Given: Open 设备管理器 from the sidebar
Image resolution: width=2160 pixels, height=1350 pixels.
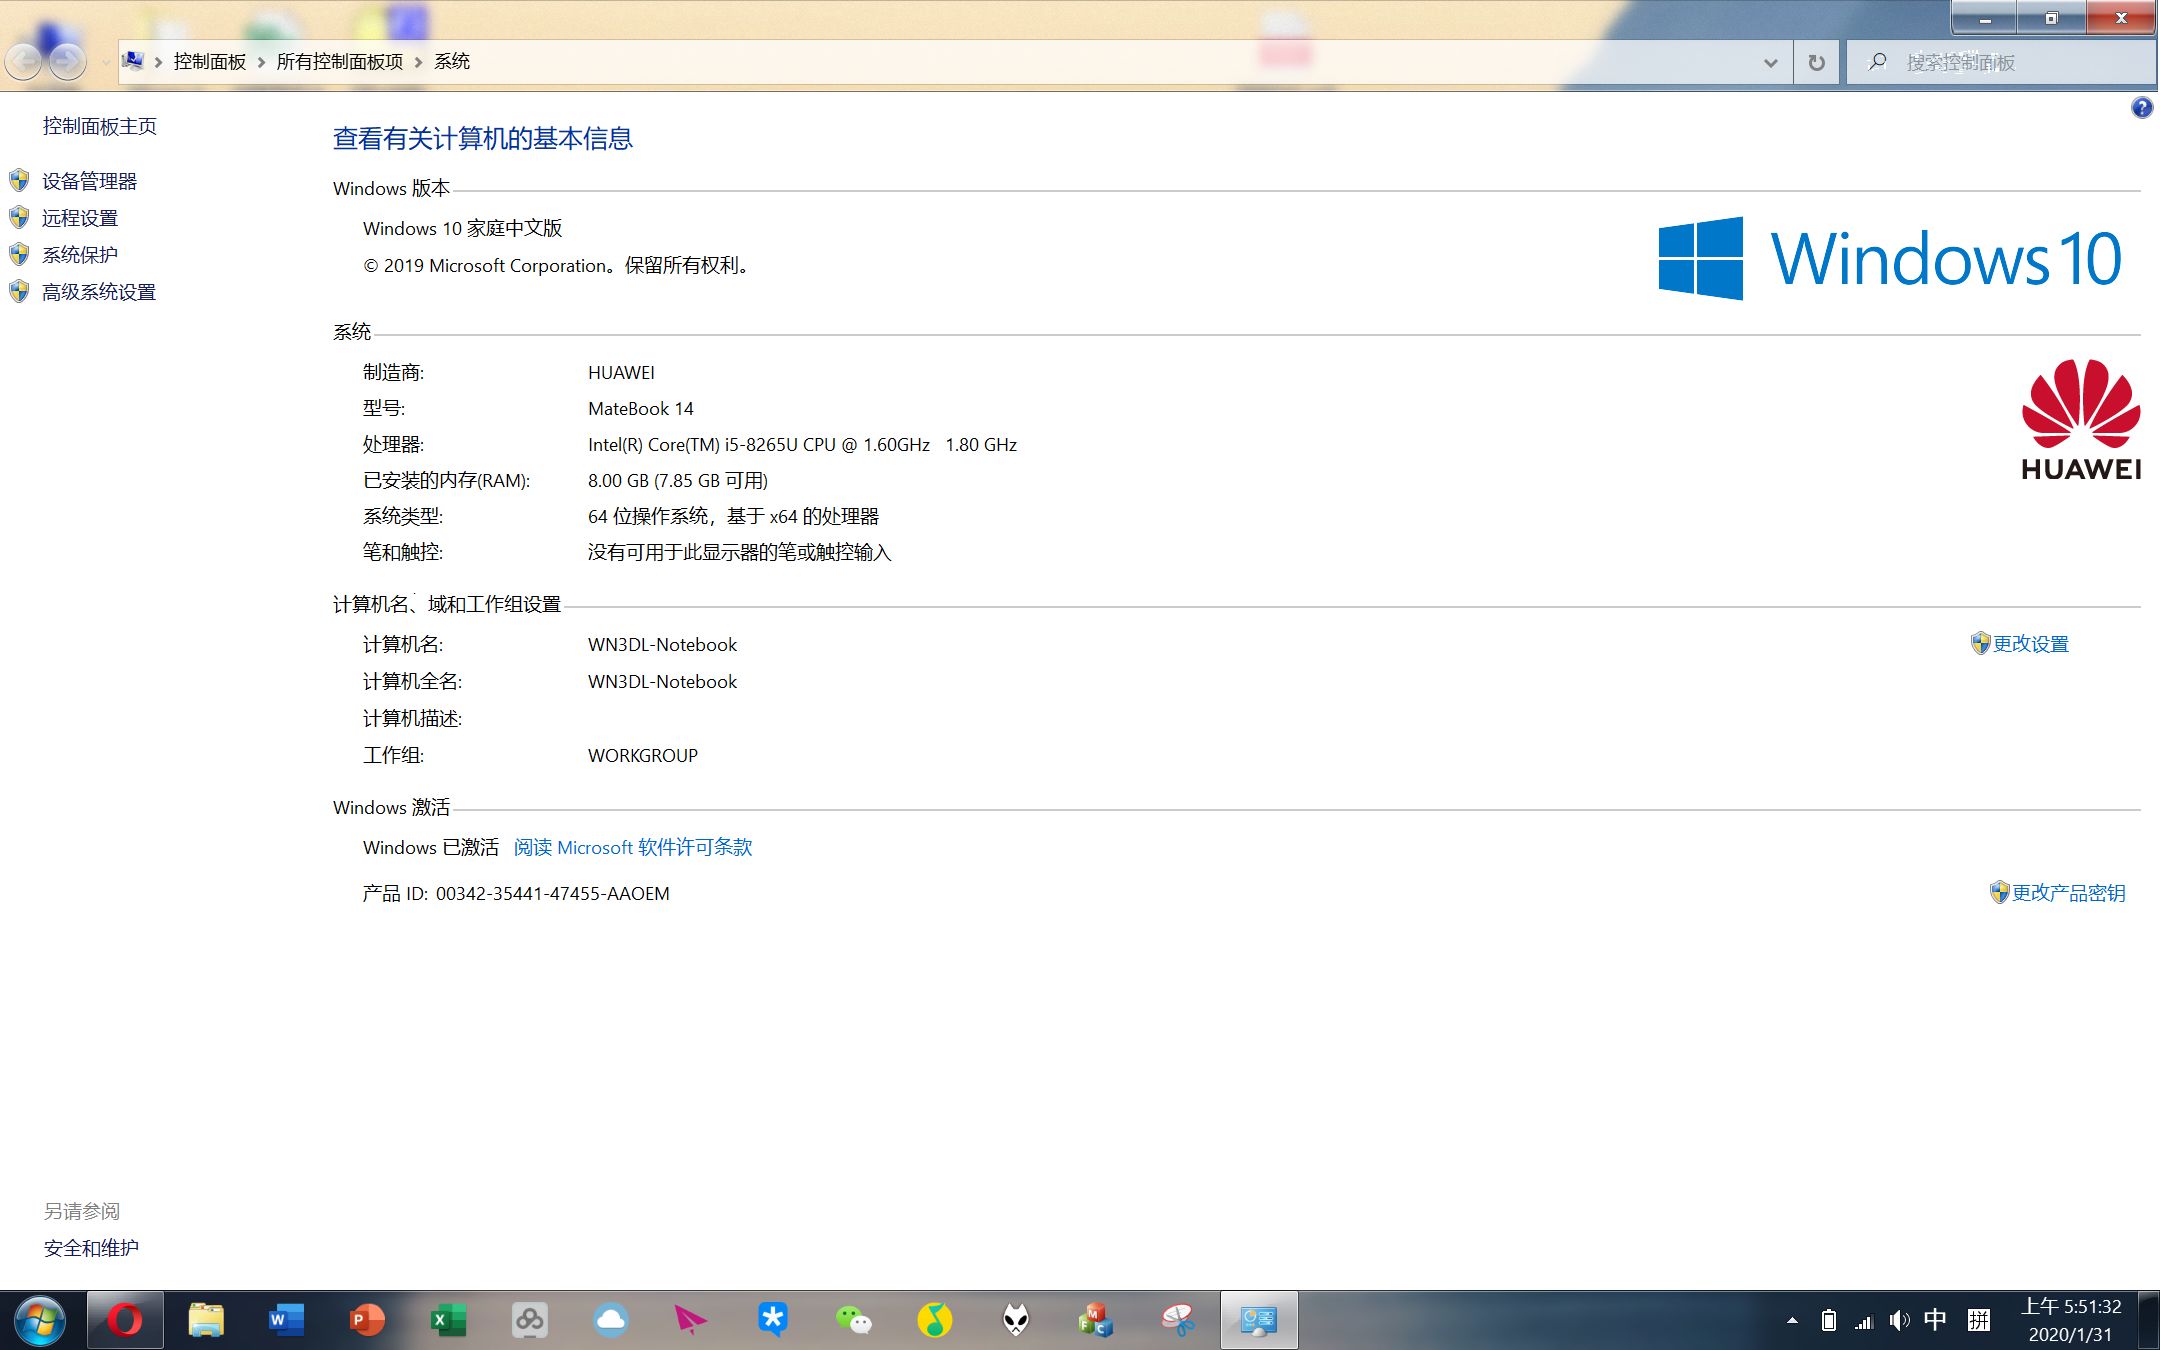Looking at the screenshot, I should [89, 181].
